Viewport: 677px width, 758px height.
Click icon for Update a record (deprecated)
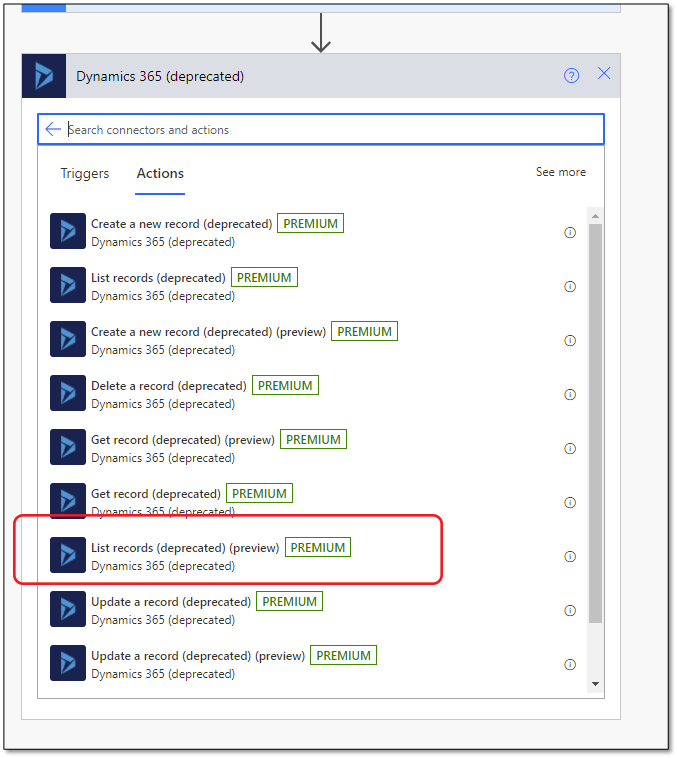pos(68,609)
